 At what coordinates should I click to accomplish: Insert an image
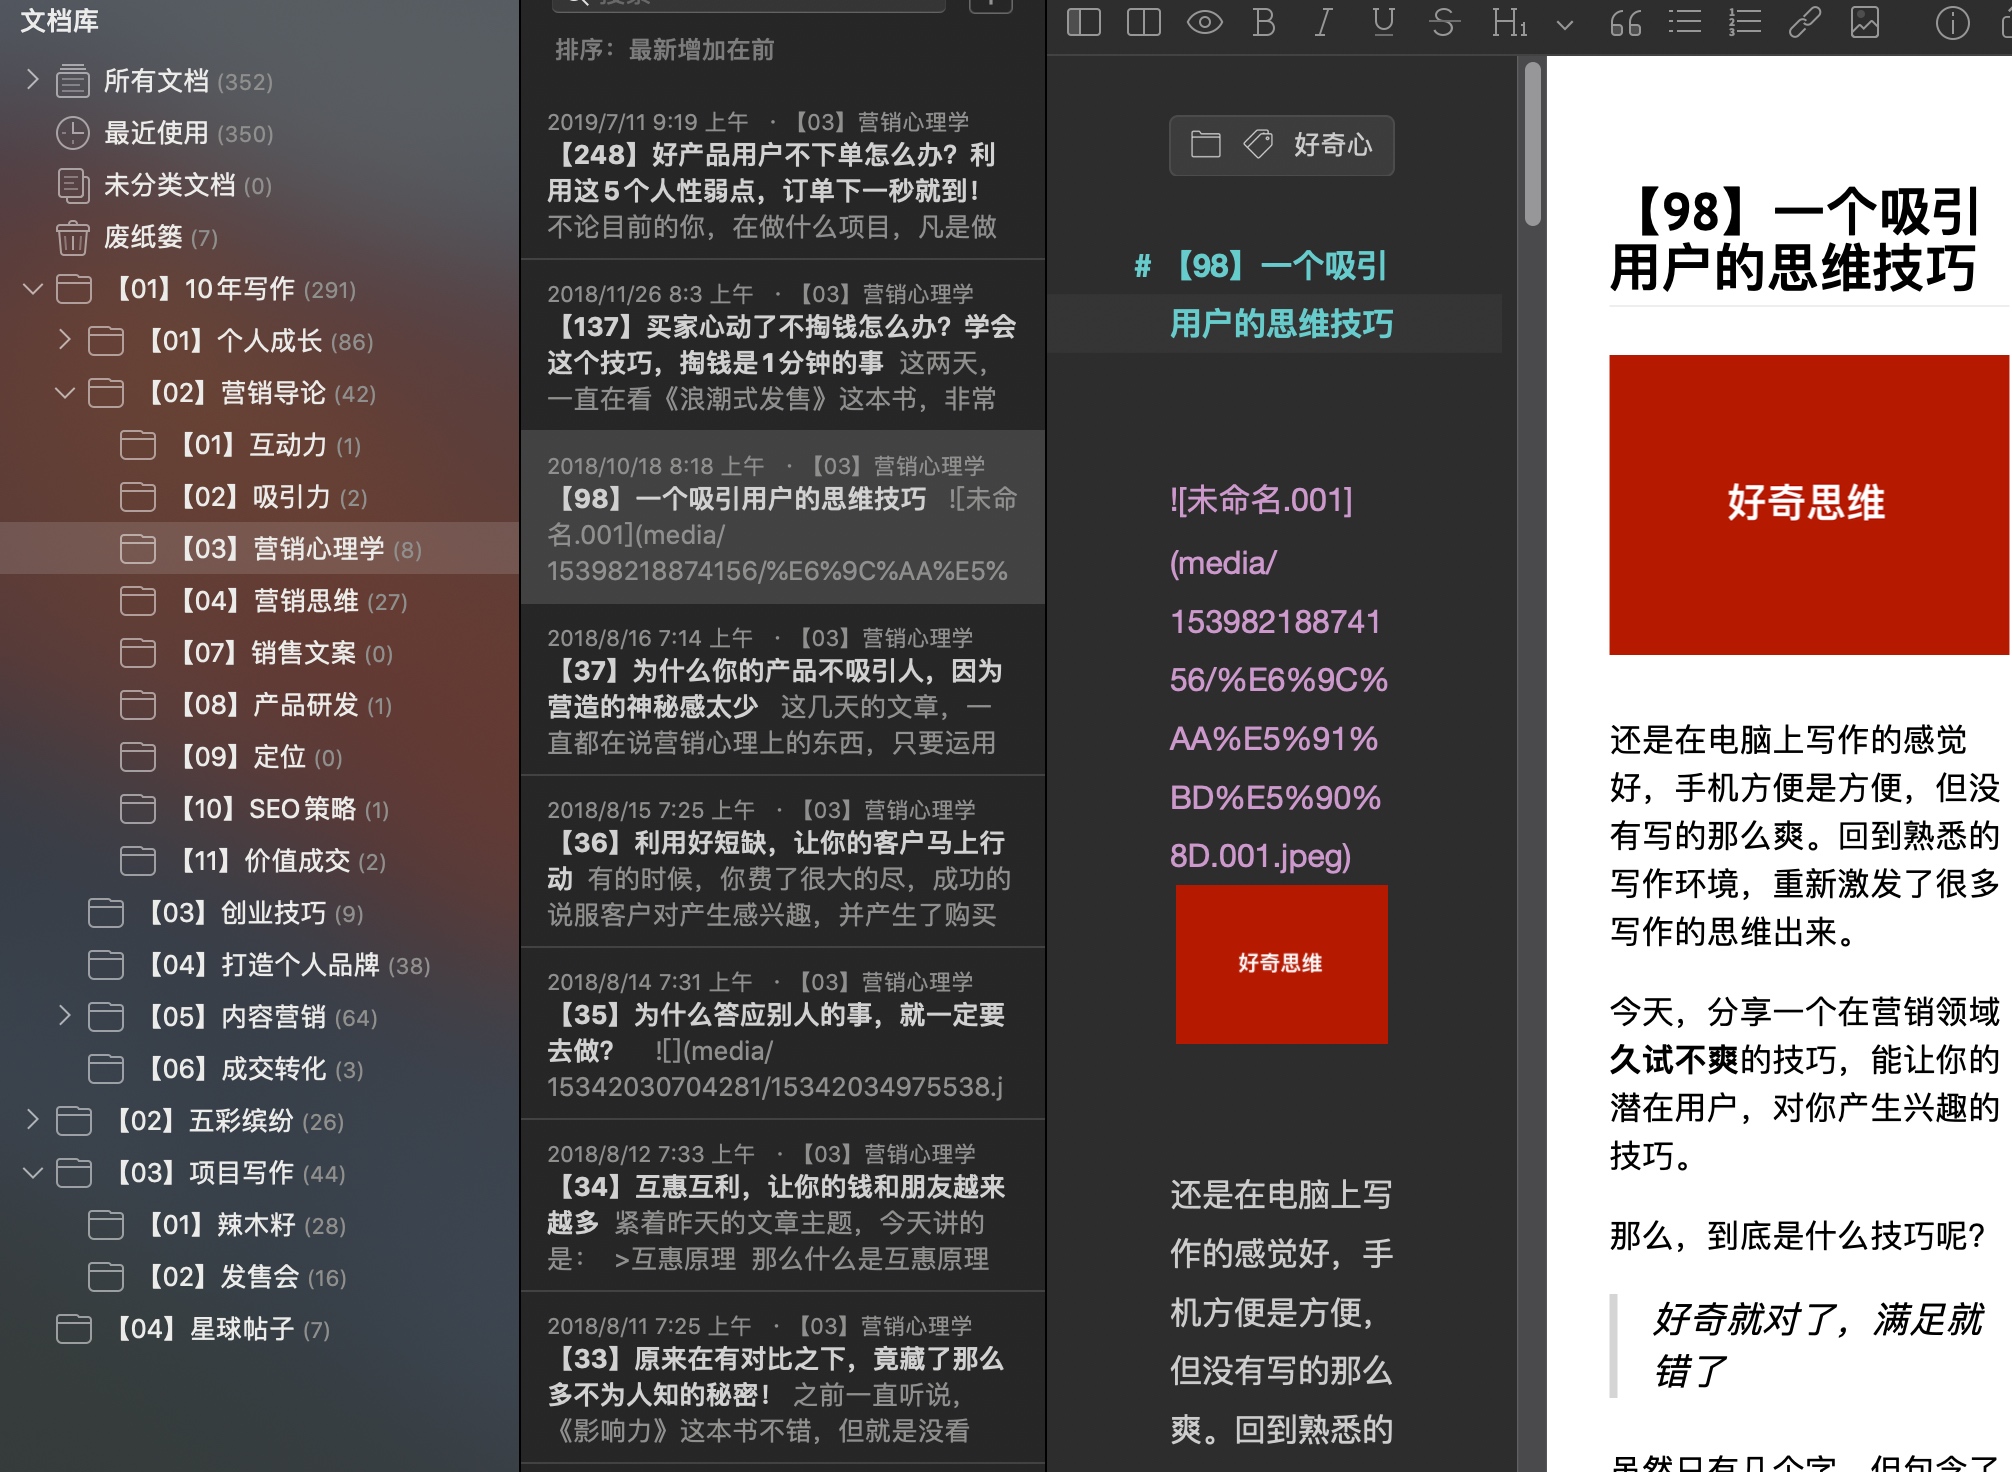coord(1865,22)
